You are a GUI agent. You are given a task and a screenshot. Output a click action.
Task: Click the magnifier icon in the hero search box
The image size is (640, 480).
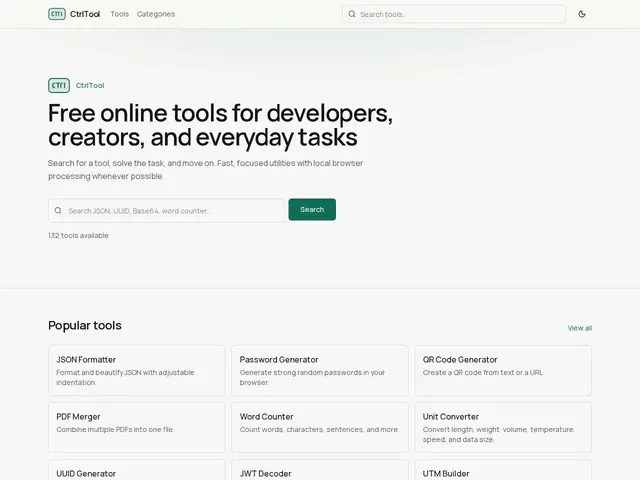(58, 211)
